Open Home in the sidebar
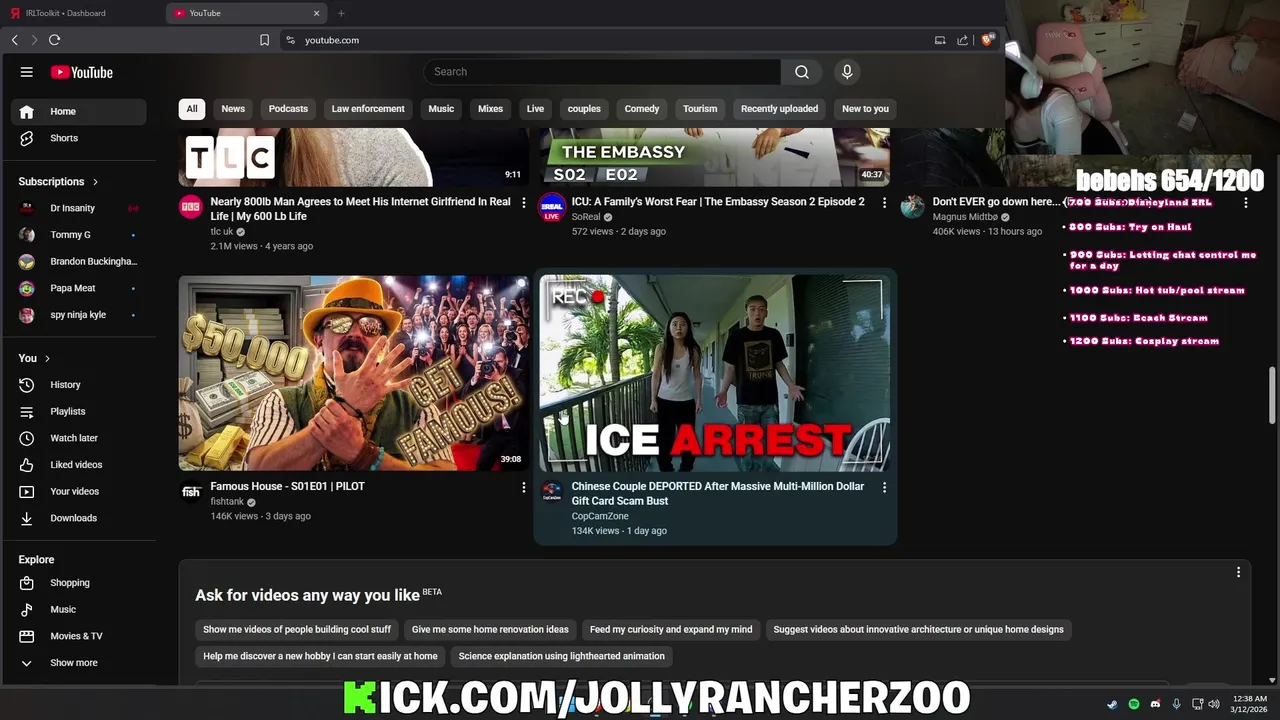This screenshot has width=1280, height=720. pyautogui.click(x=78, y=112)
